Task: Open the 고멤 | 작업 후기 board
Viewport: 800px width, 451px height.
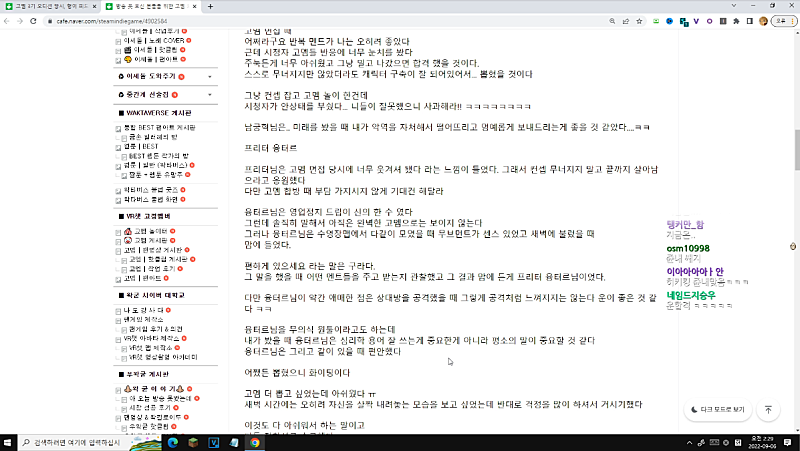Action: point(152,268)
